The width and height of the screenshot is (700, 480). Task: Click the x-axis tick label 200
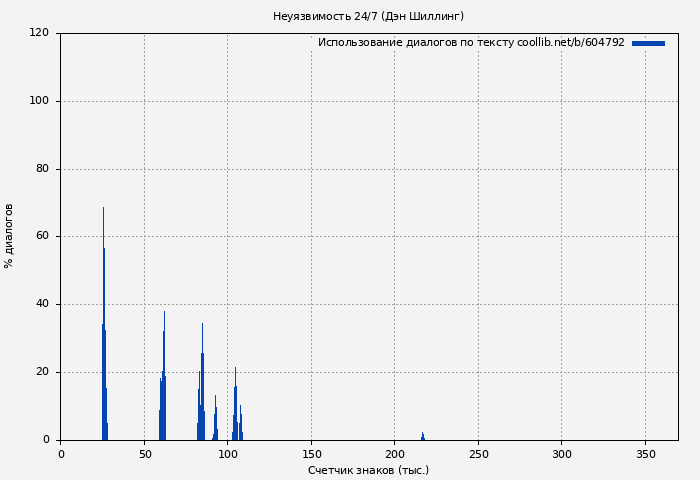pos(394,454)
